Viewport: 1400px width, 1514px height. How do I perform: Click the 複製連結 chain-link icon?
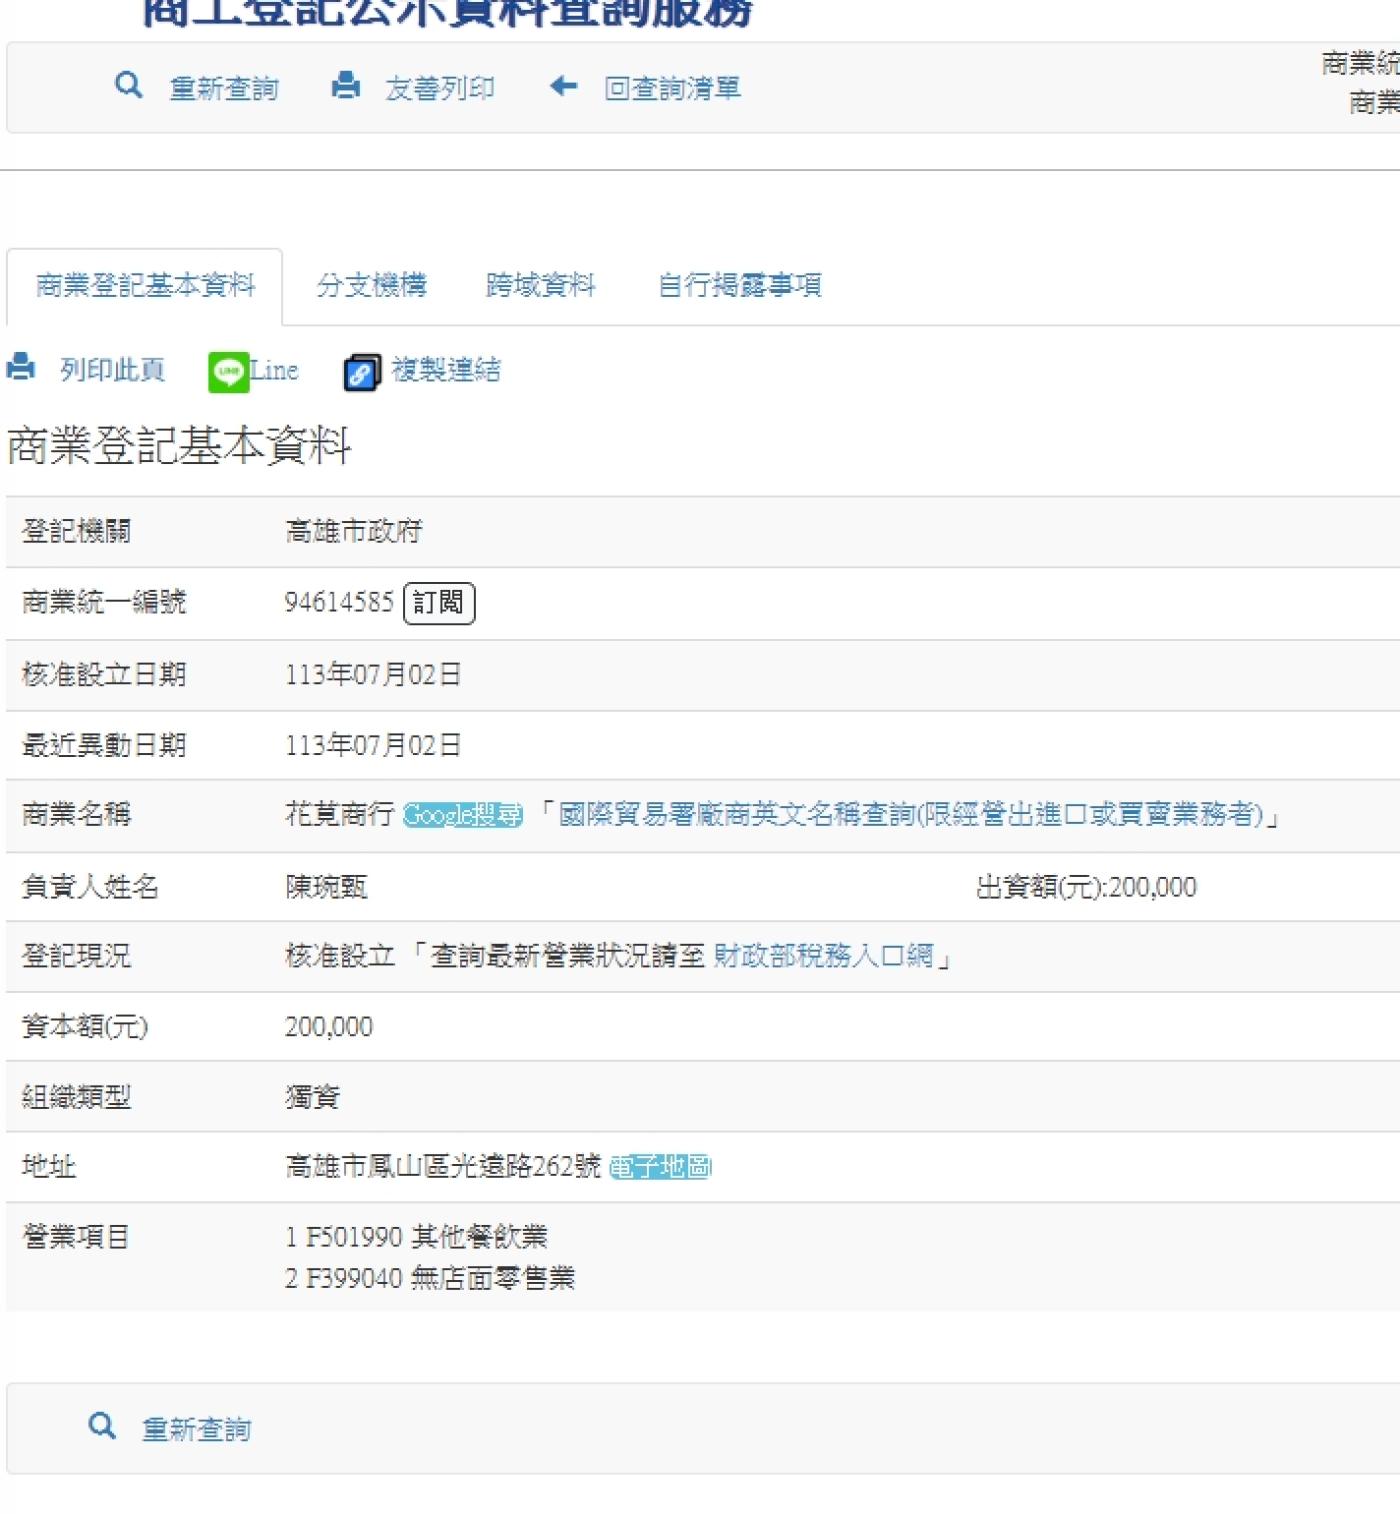coord(361,372)
